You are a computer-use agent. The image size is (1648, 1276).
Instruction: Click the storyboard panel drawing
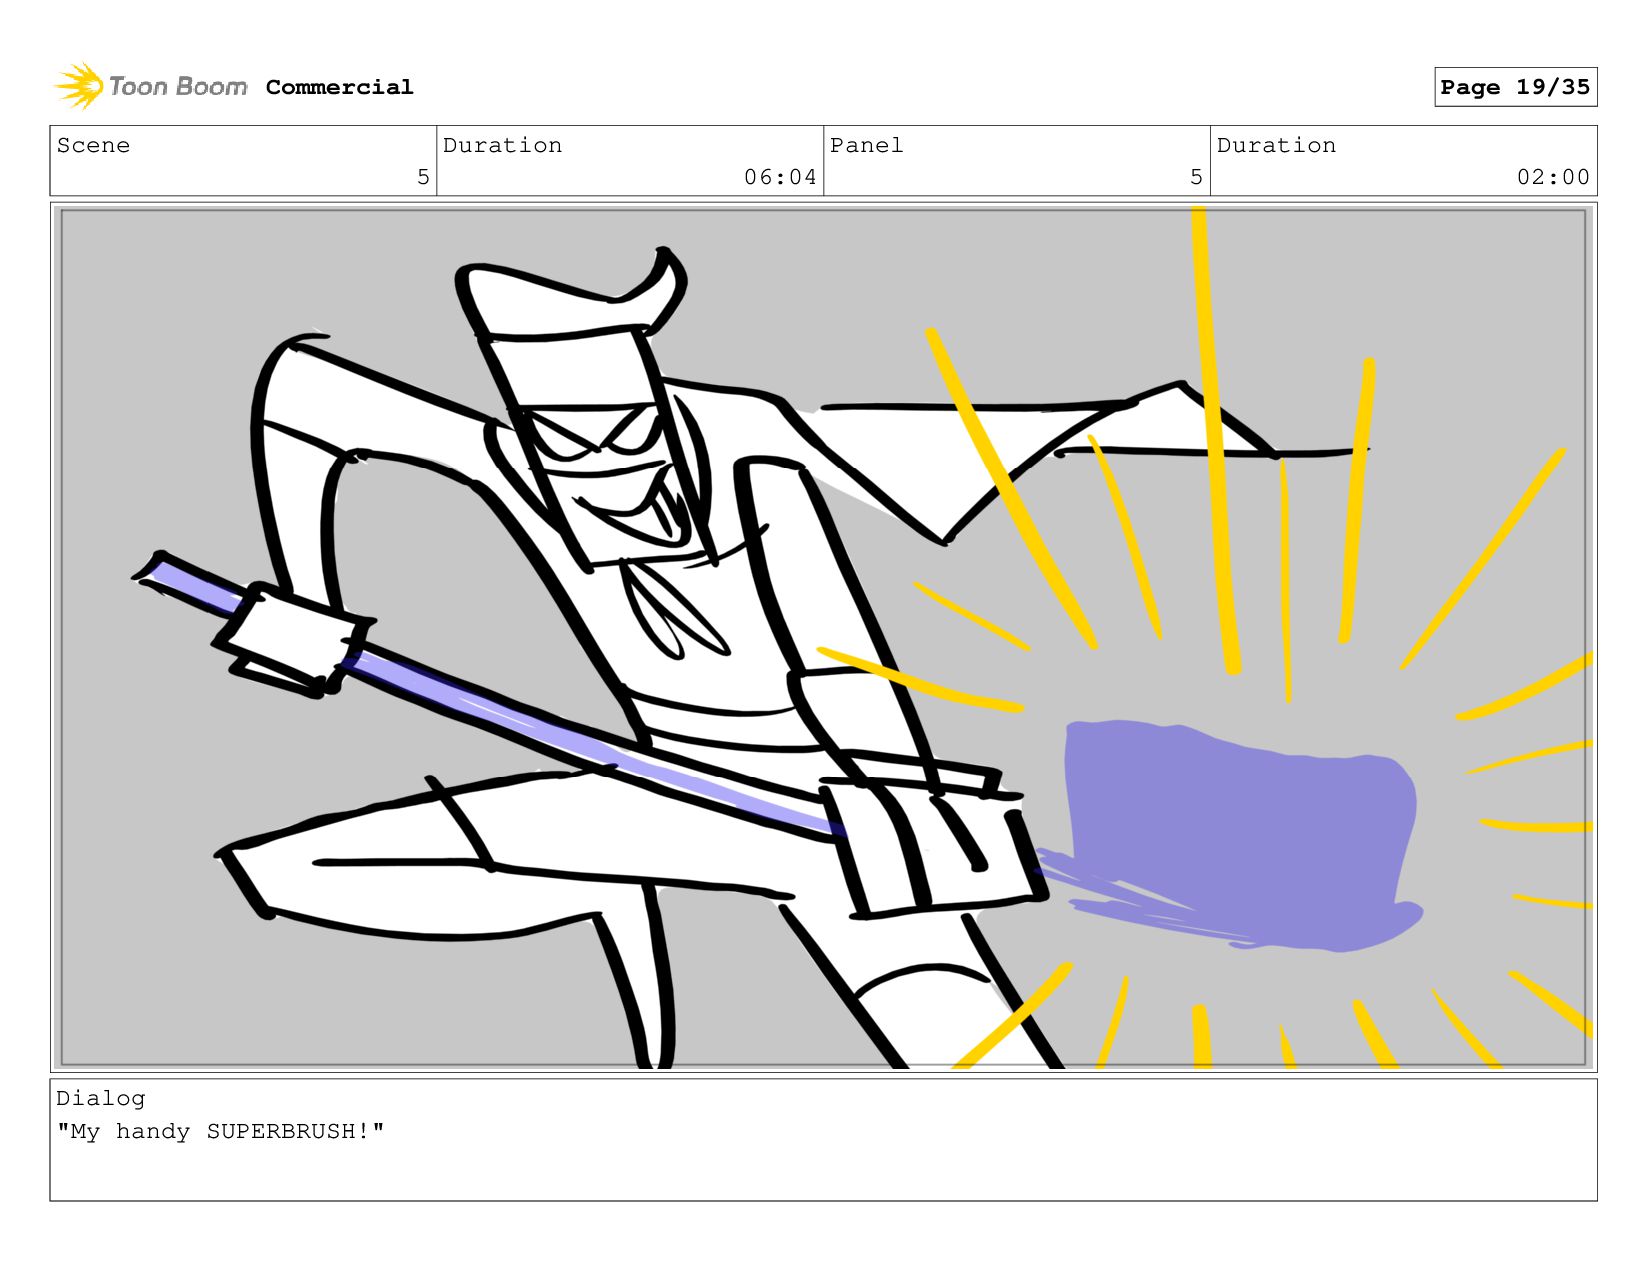point(823,637)
